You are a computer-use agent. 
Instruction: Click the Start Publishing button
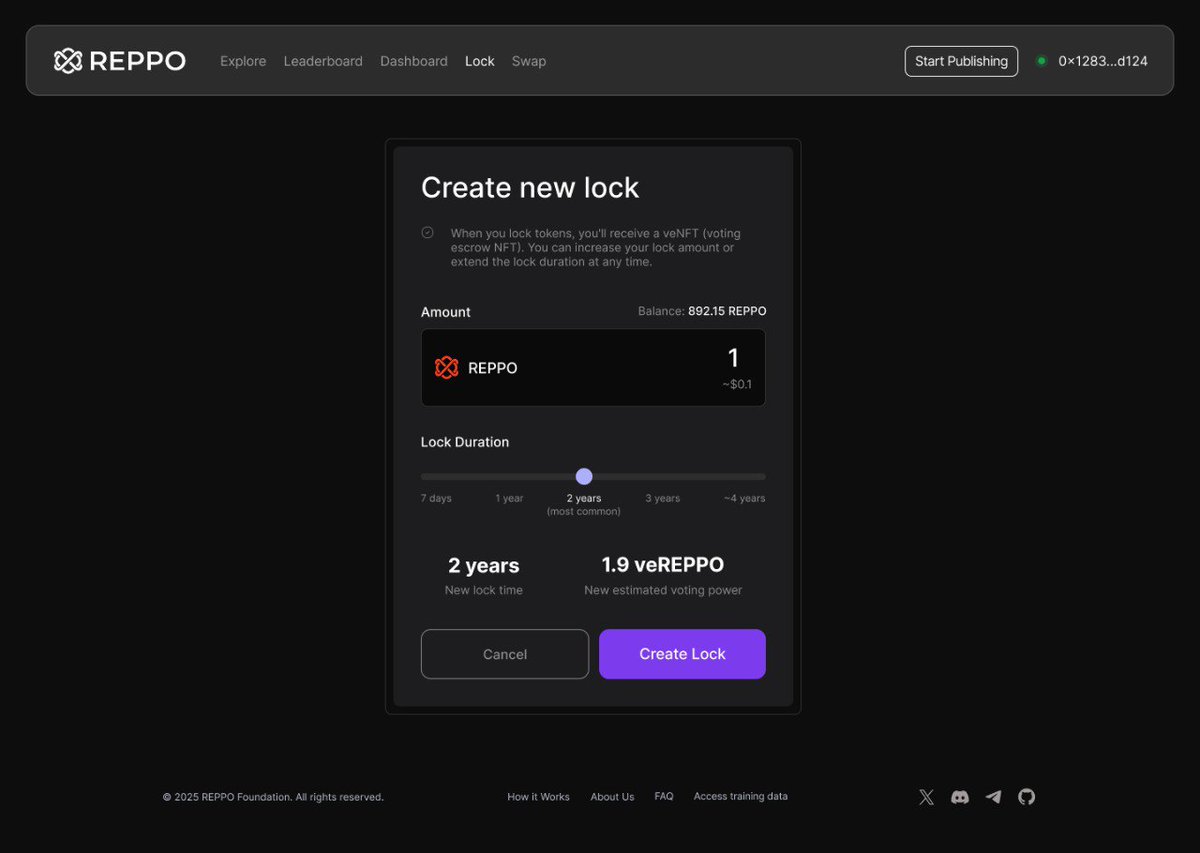click(x=961, y=61)
